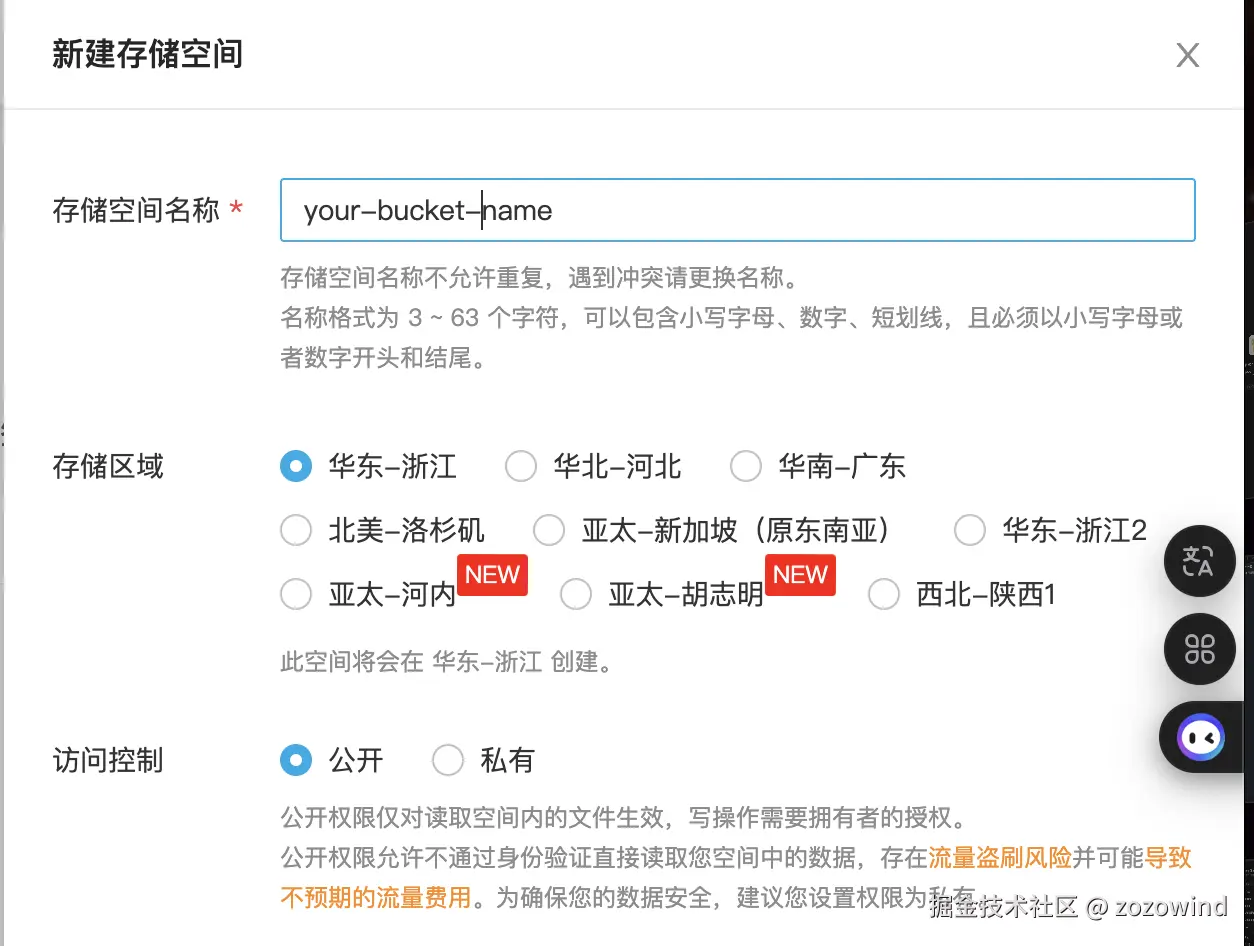Click the NEW badge beside 亚太-胡志明
This screenshot has width=1254, height=946.
click(x=800, y=575)
